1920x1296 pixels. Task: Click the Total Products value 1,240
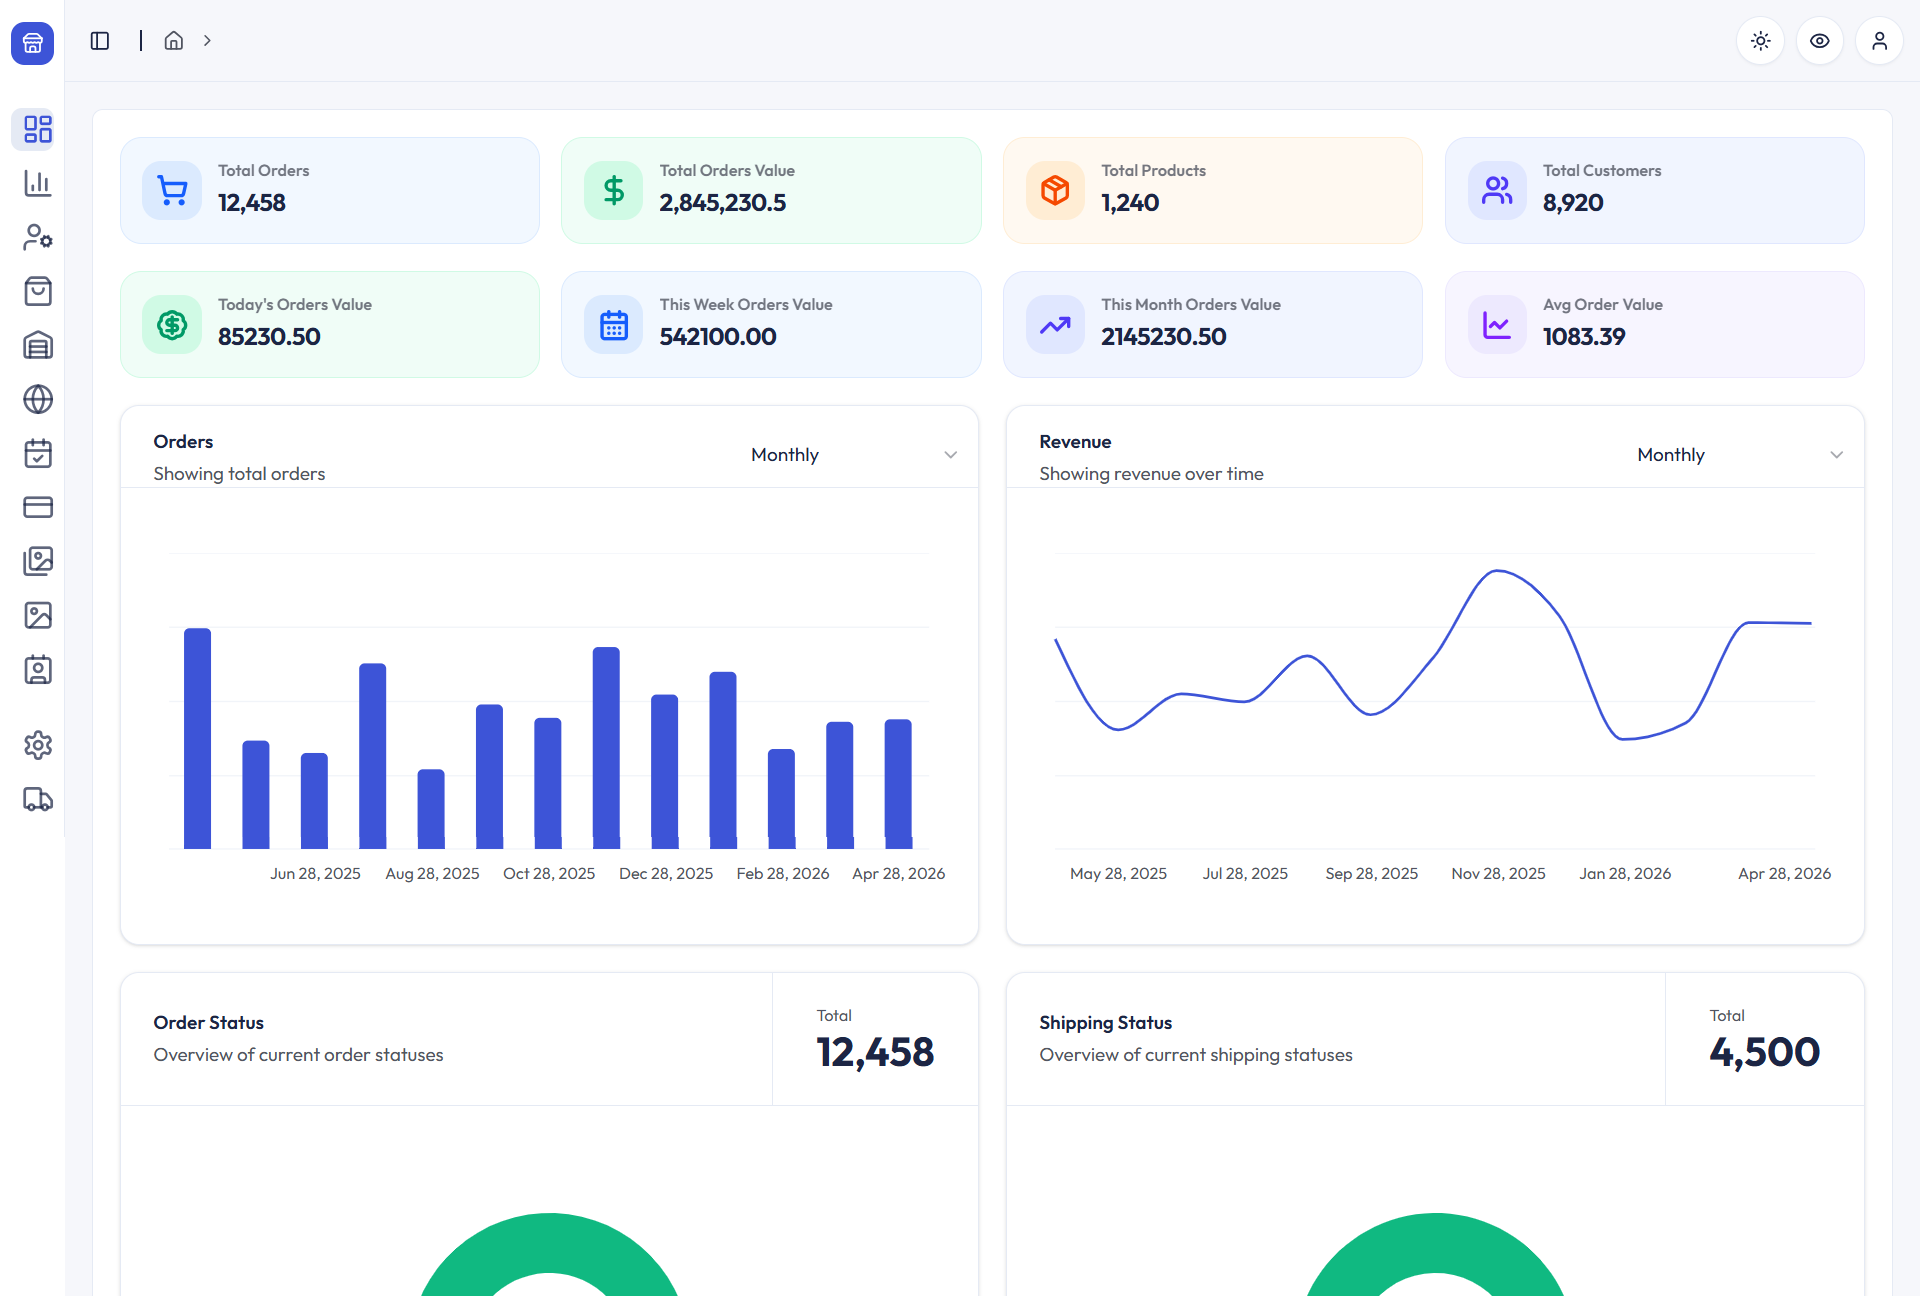tap(1130, 203)
